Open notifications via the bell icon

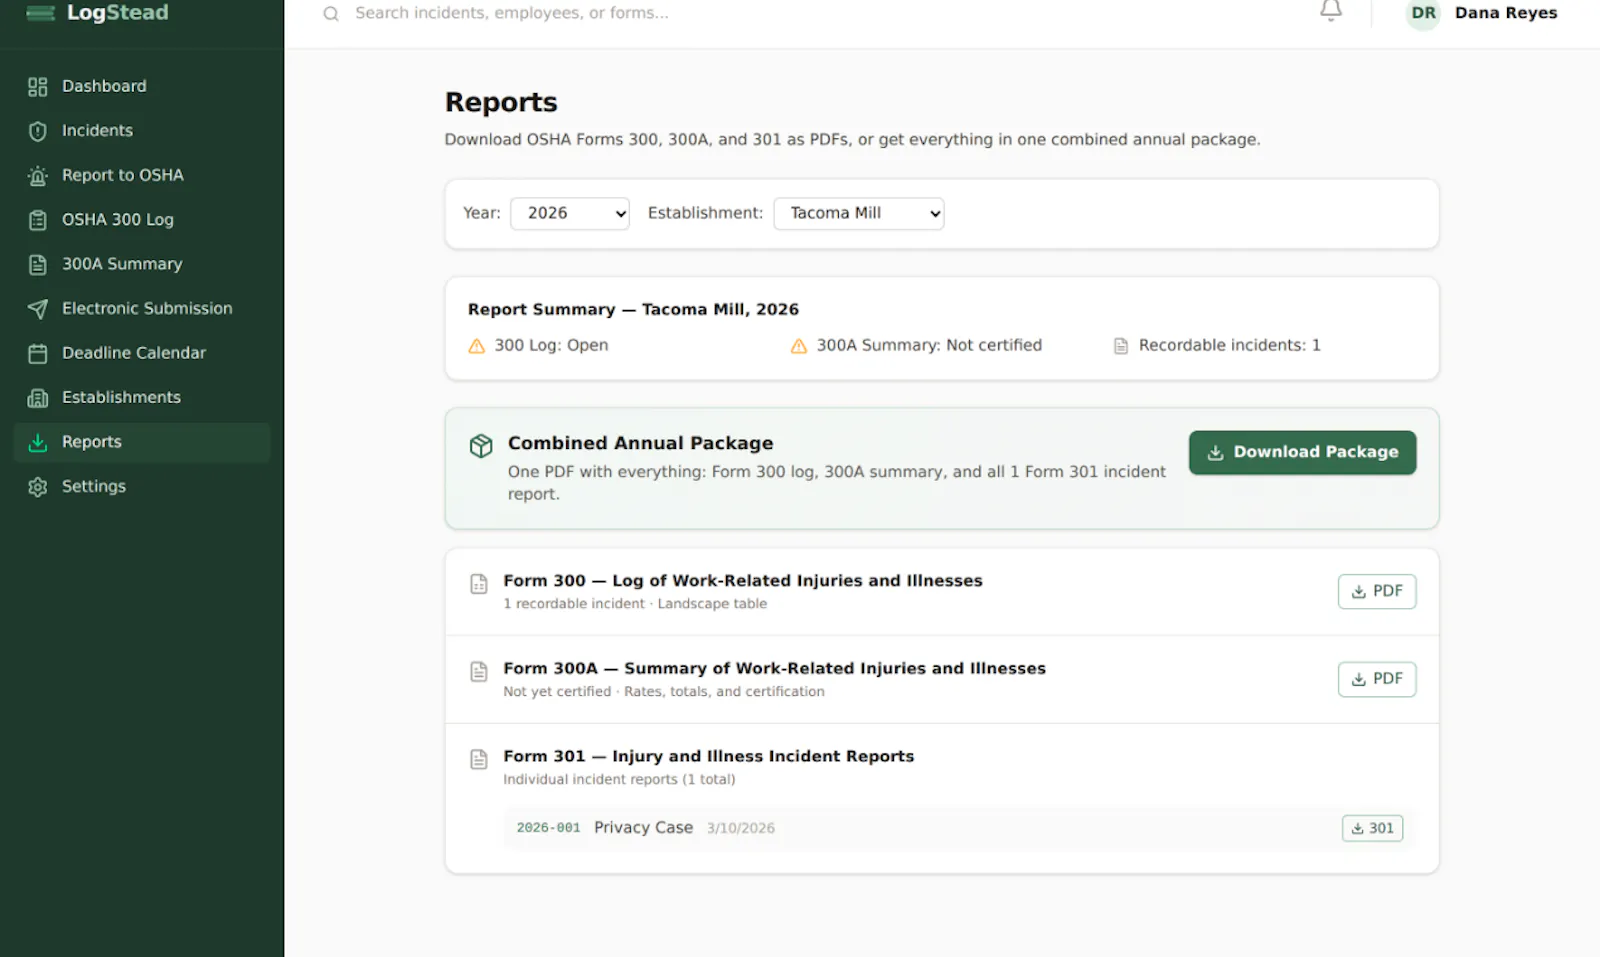pyautogui.click(x=1331, y=12)
